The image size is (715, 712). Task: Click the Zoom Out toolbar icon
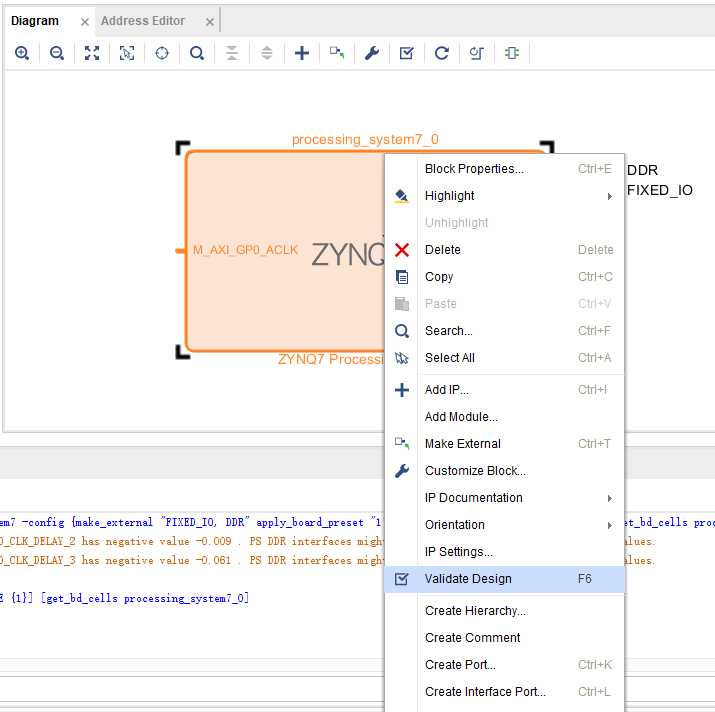point(57,53)
